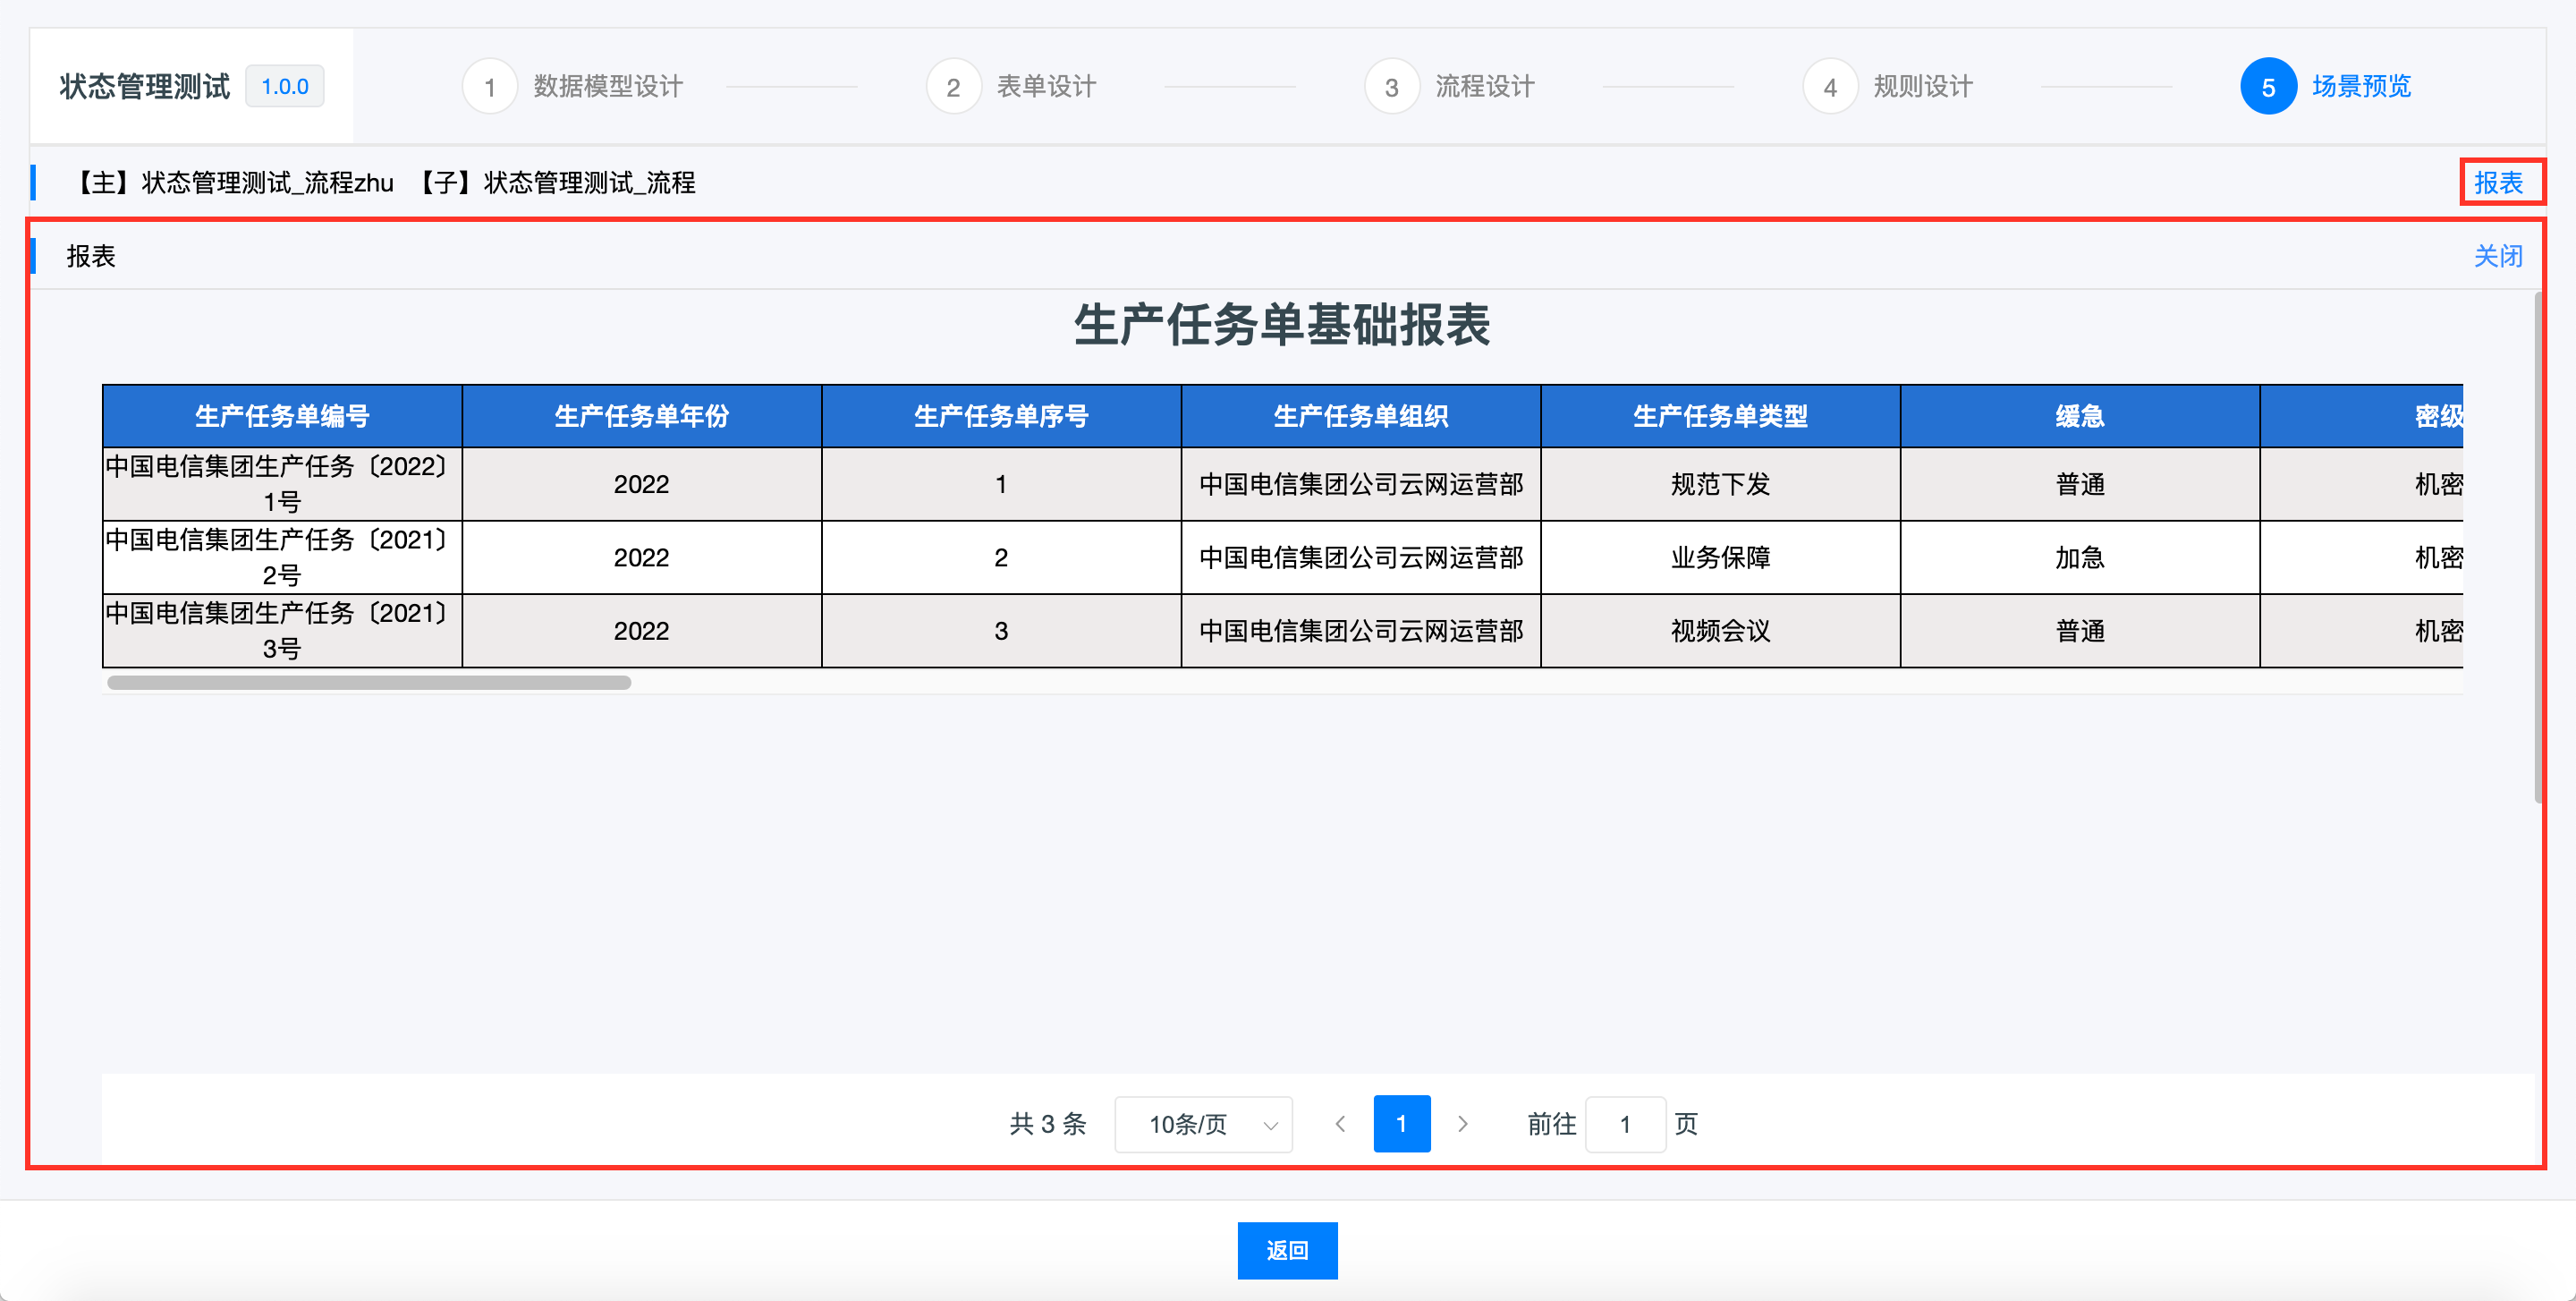Open the 10条/页 page size dropdown

point(1203,1124)
